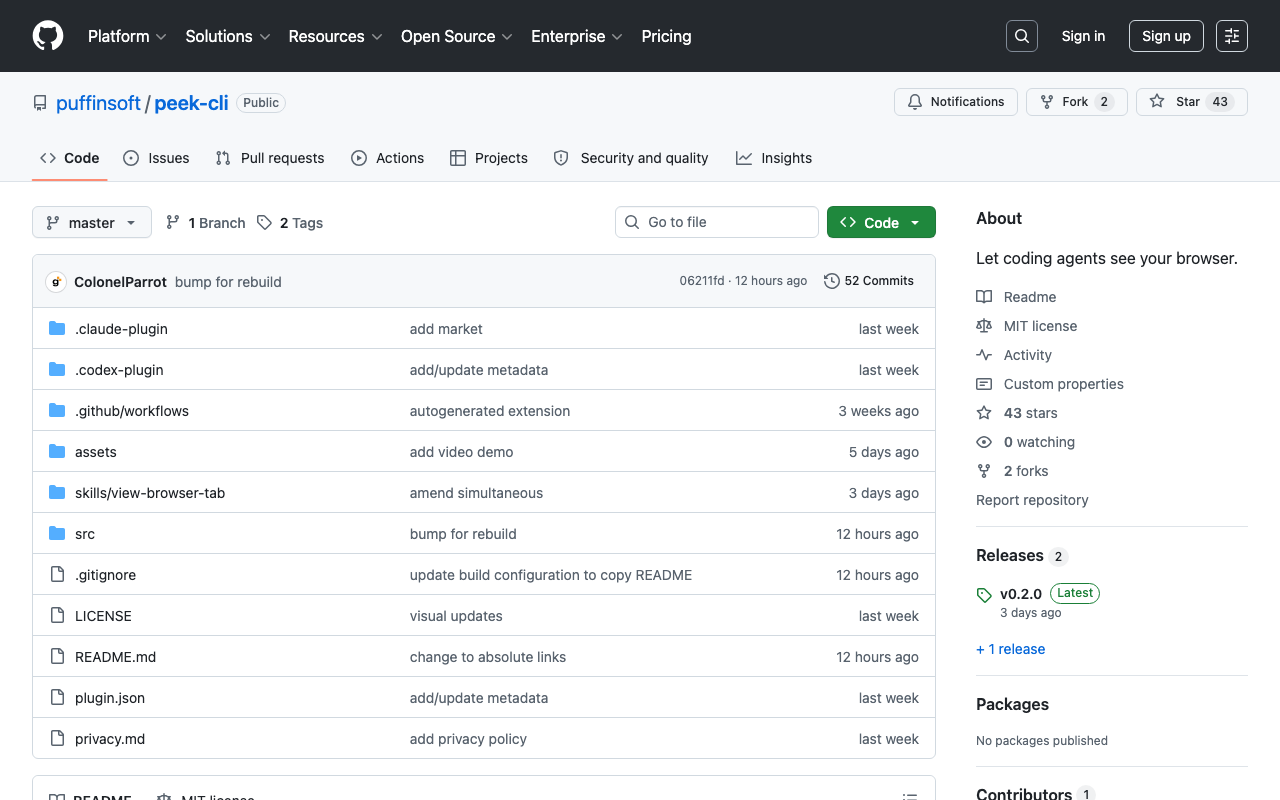This screenshot has height=800, width=1280.
Task: Click the history clock icon by 52 Commits
Action: [831, 281]
